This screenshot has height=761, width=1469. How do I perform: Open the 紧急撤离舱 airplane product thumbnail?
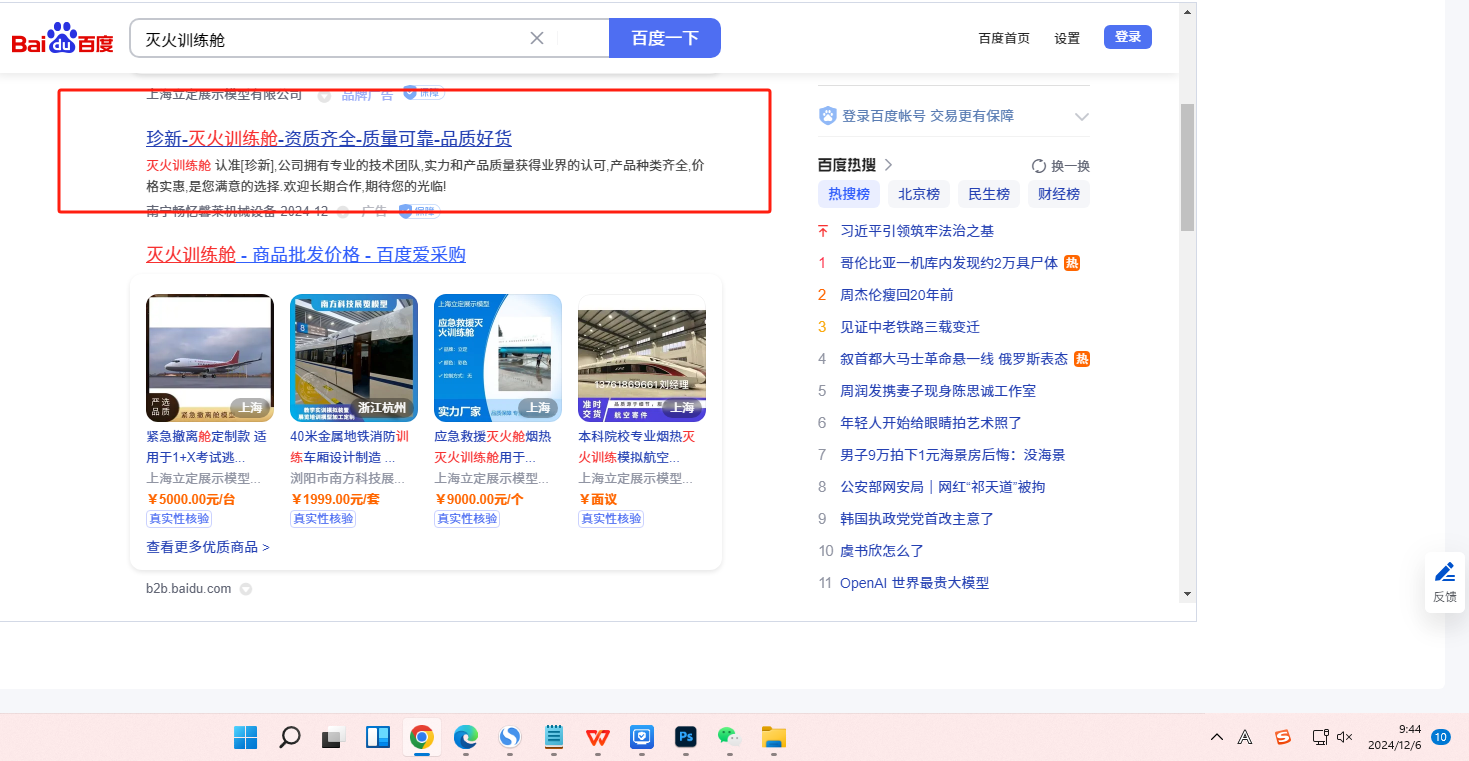(x=210, y=357)
